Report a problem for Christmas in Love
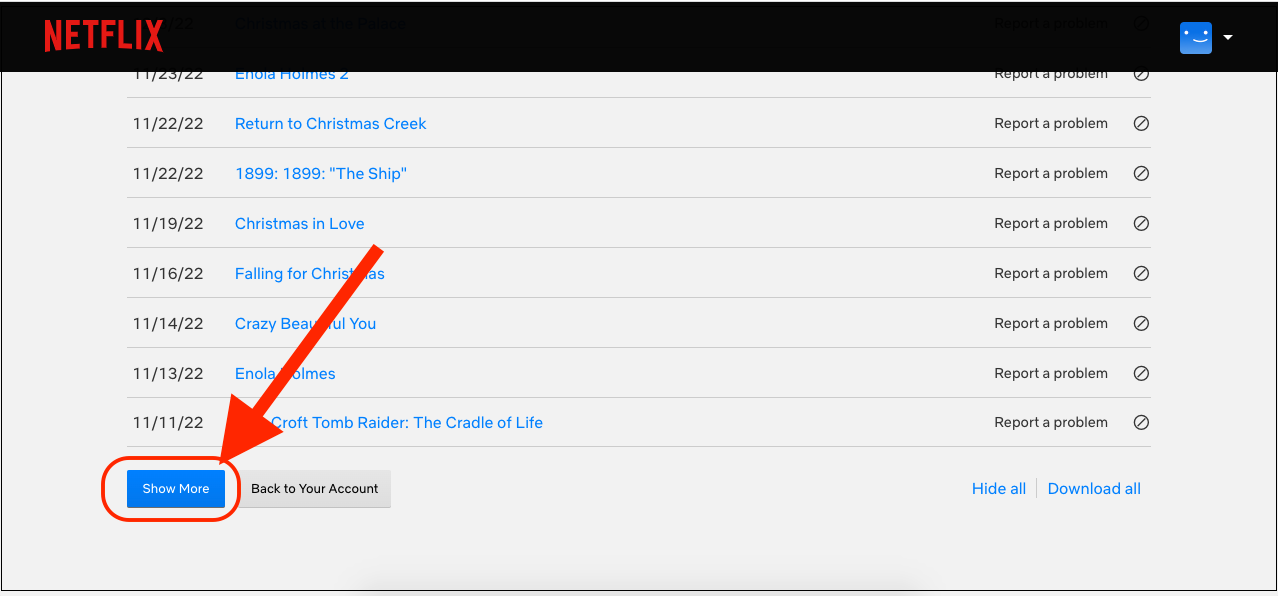 (x=1051, y=224)
